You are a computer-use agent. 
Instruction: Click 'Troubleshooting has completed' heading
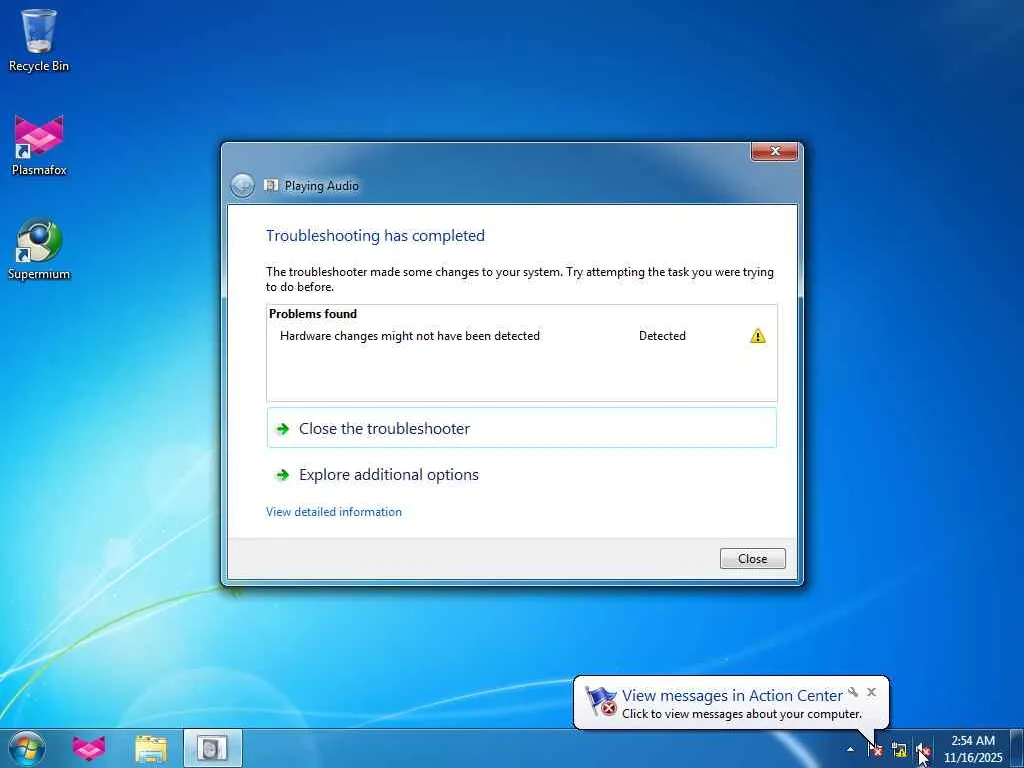[x=375, y=236]
